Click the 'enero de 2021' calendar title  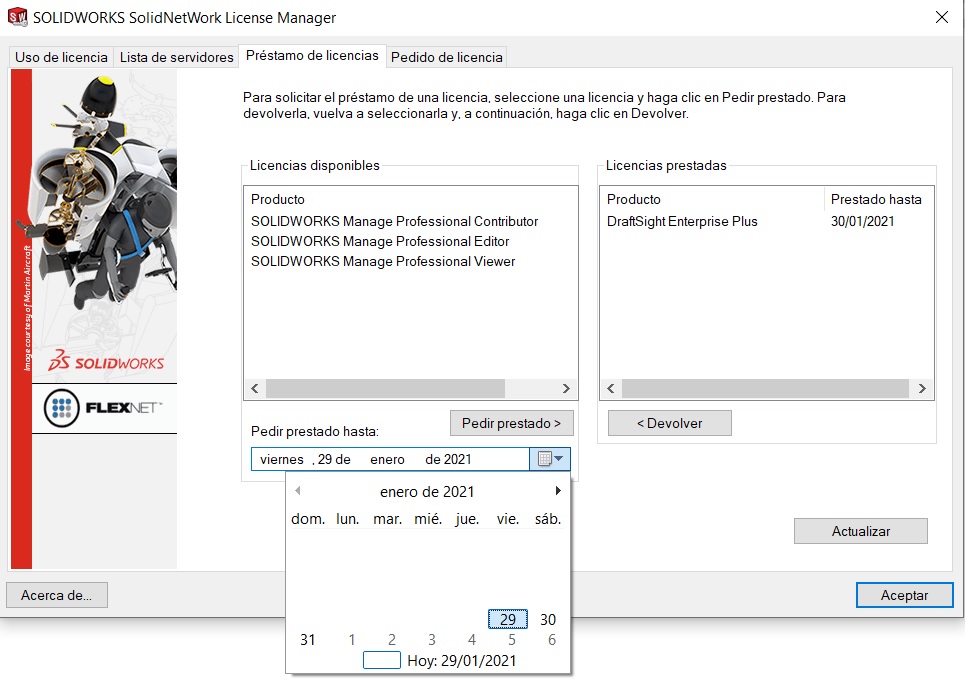(x=427, y=492)
